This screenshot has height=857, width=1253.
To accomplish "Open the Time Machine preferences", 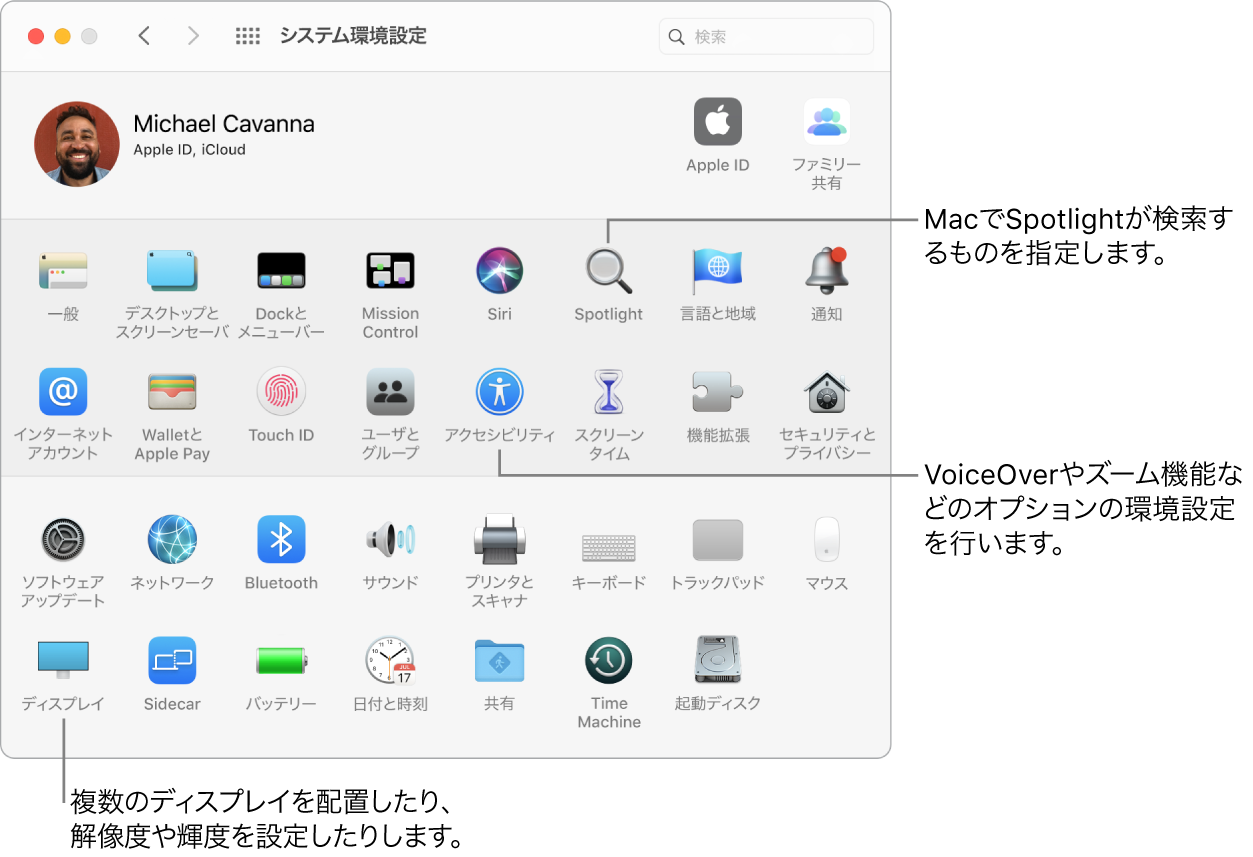I will [608, 660].
